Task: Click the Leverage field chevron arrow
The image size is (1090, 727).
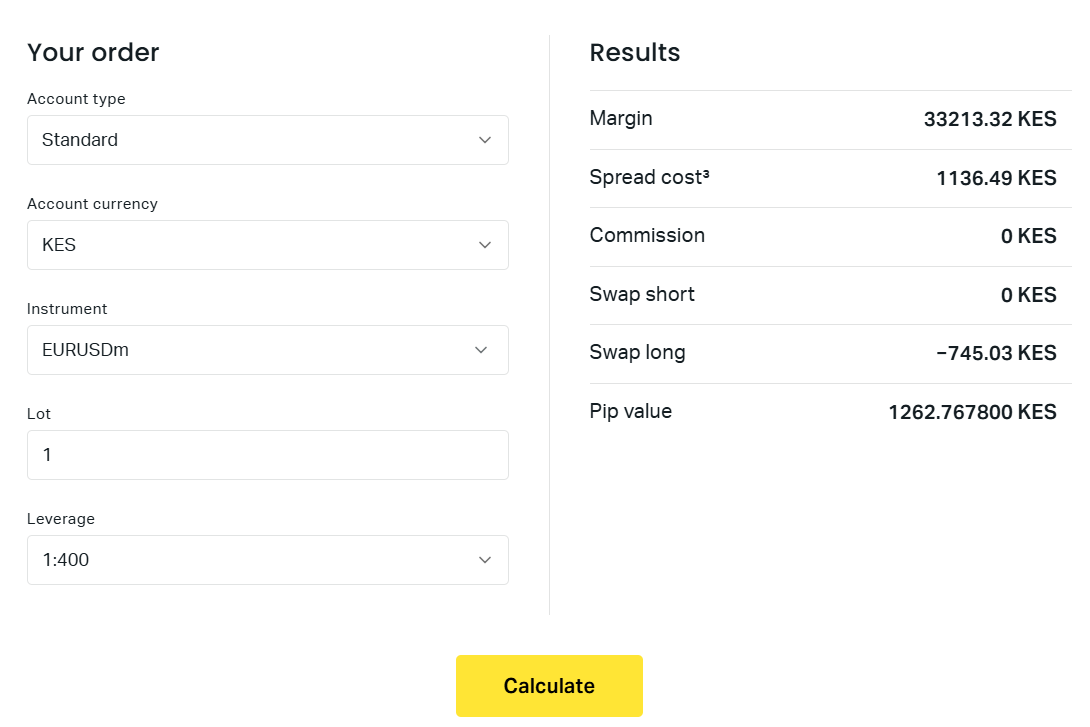Action: [485, 560]
